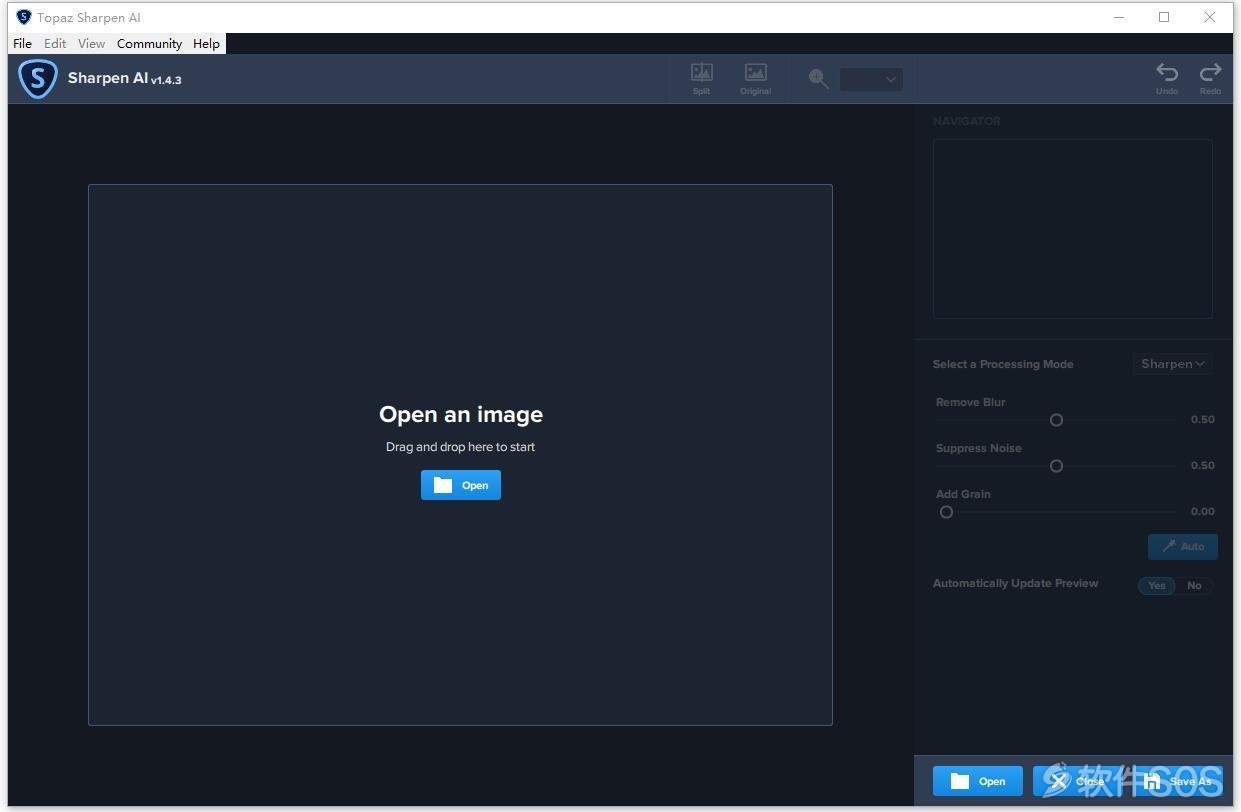Click the Suppress Noise slider handle
The image size is (1241, 812).
point(1056,466)
